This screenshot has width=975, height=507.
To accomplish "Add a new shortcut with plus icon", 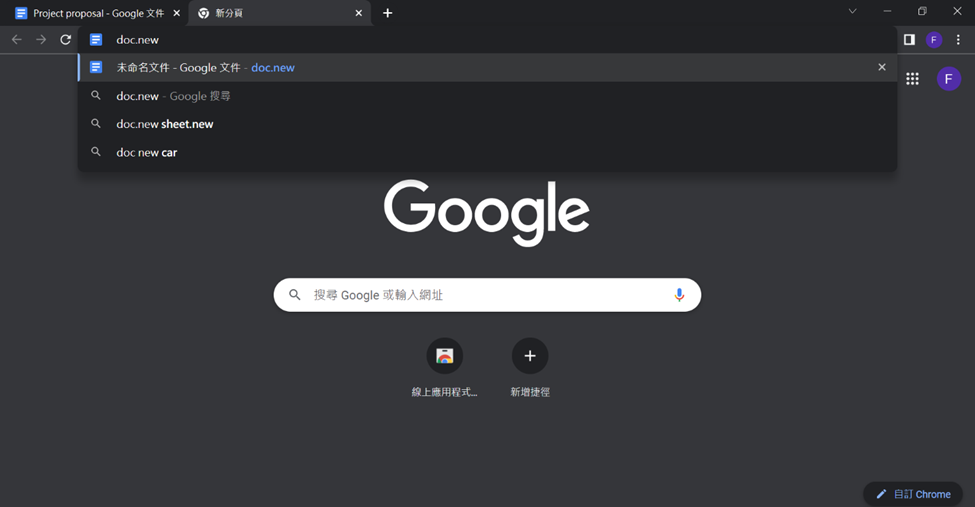I will pos(530,356).
